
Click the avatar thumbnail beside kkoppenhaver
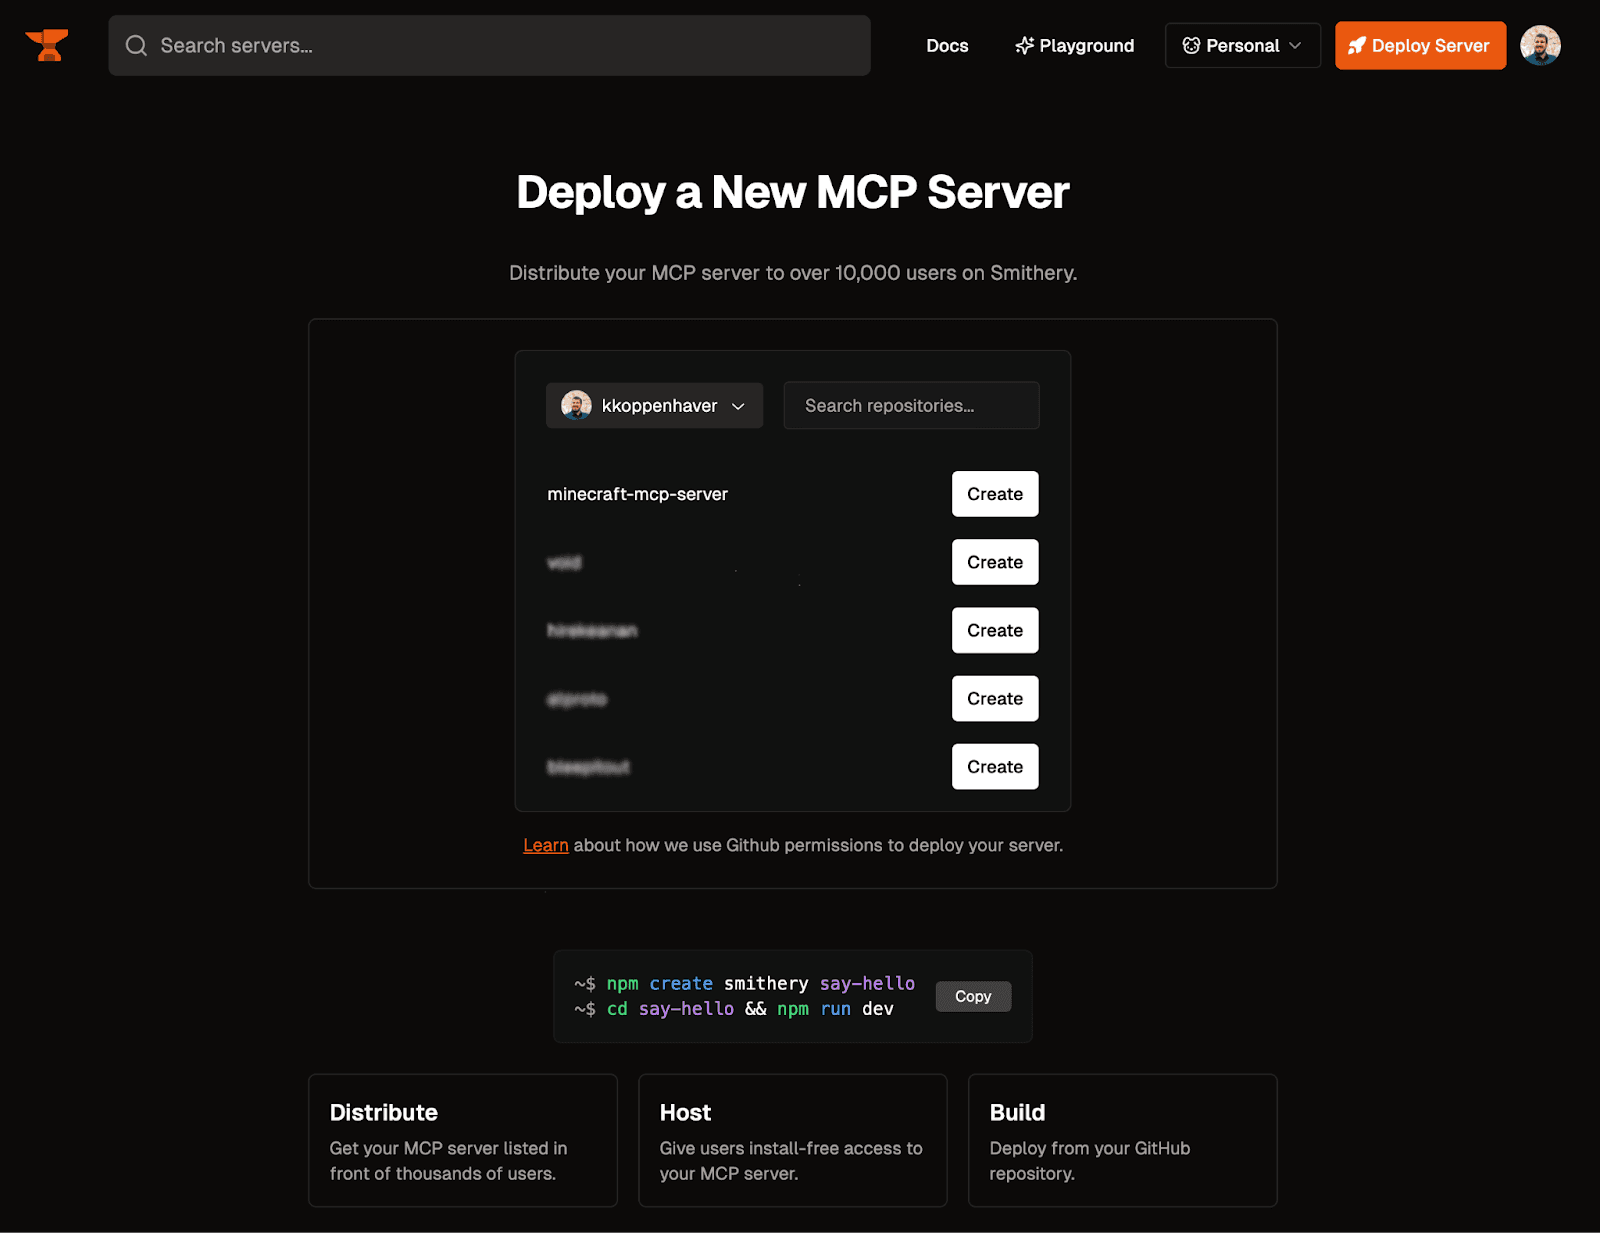574,405
